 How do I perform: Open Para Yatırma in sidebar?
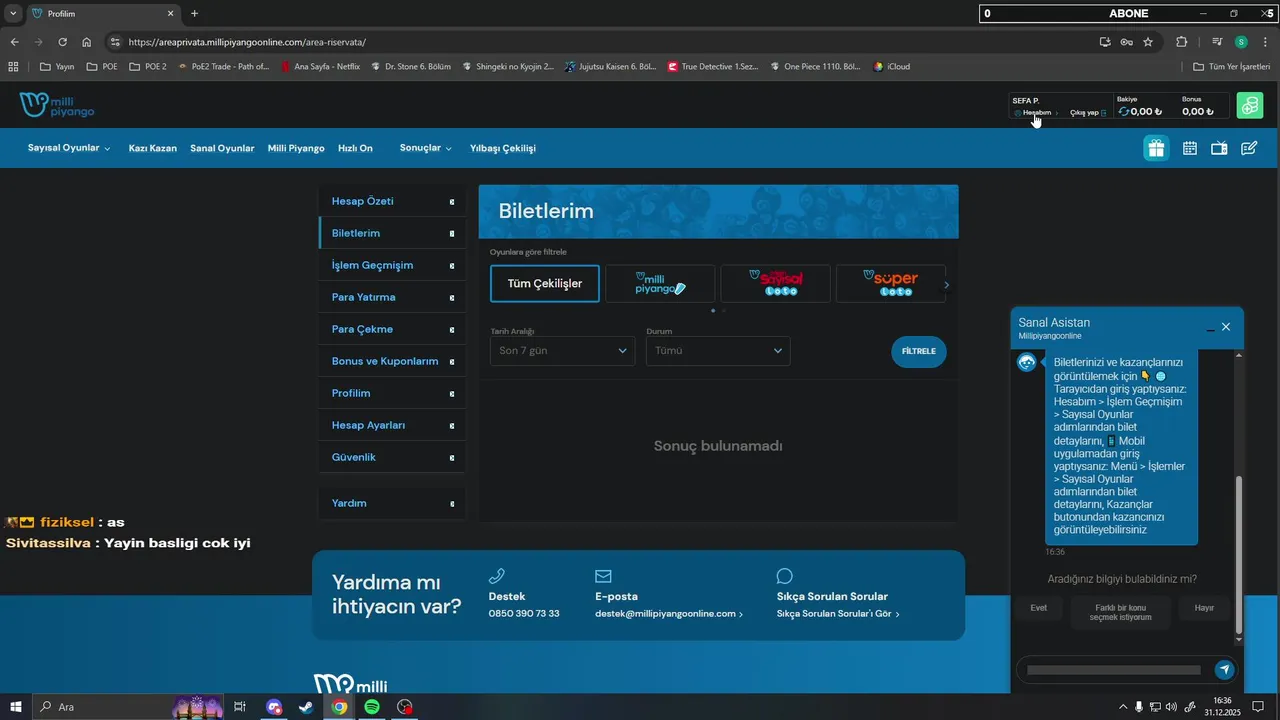coord(392,297)
